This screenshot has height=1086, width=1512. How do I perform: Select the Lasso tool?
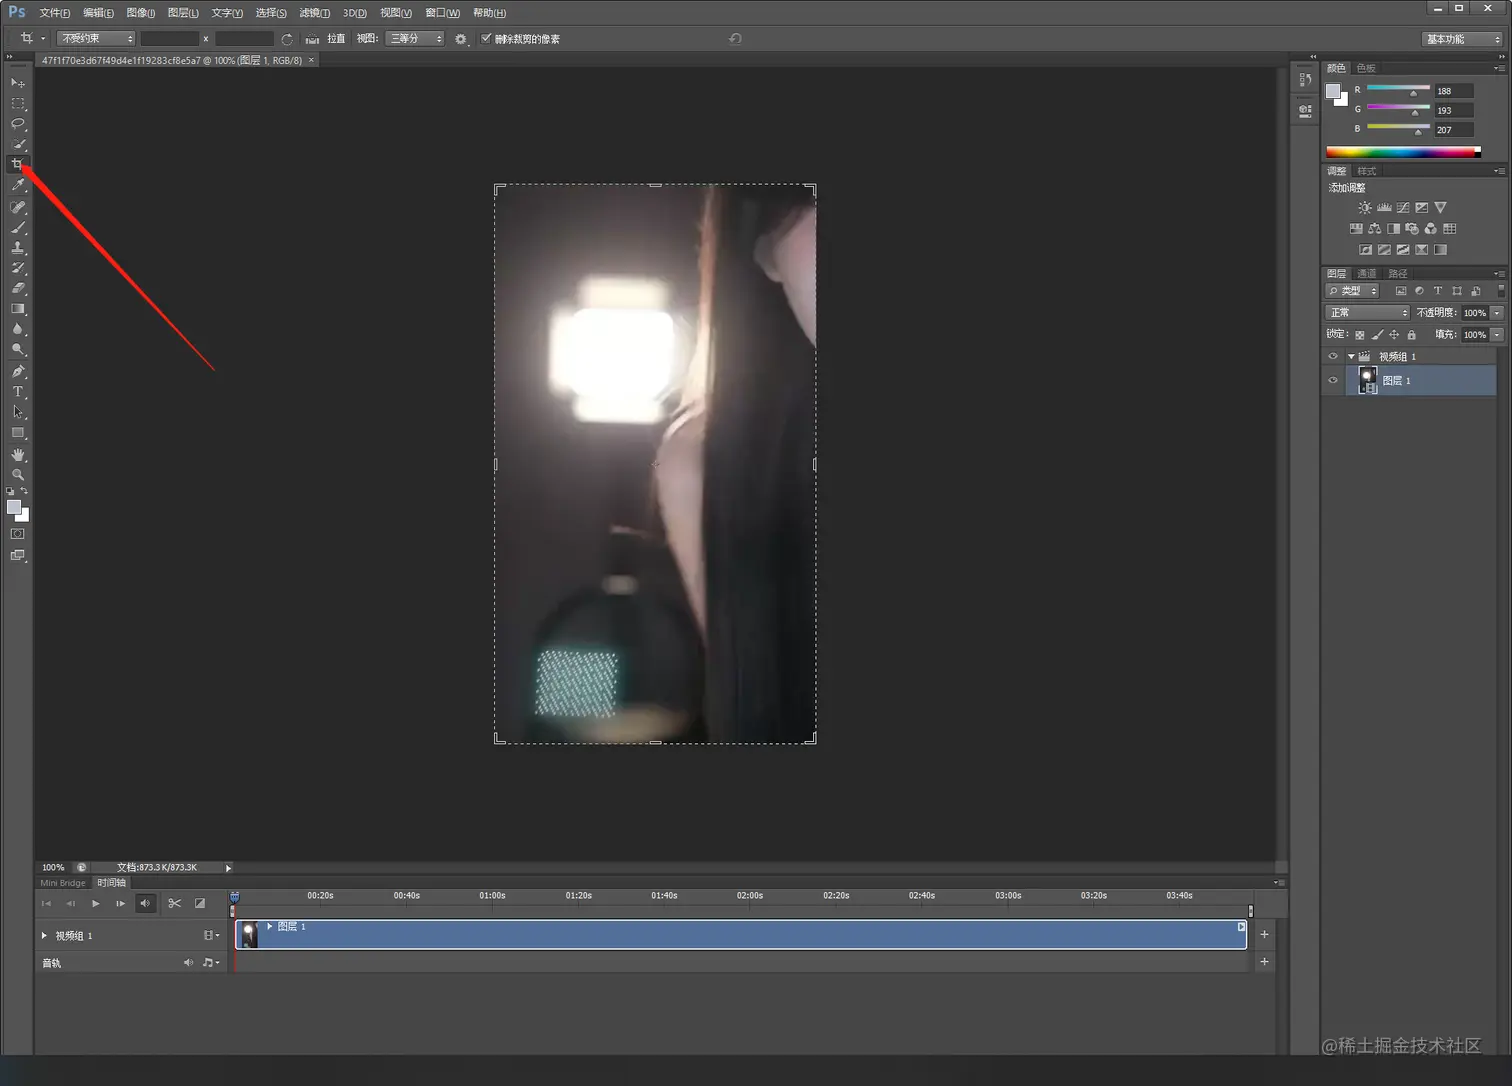18,124
